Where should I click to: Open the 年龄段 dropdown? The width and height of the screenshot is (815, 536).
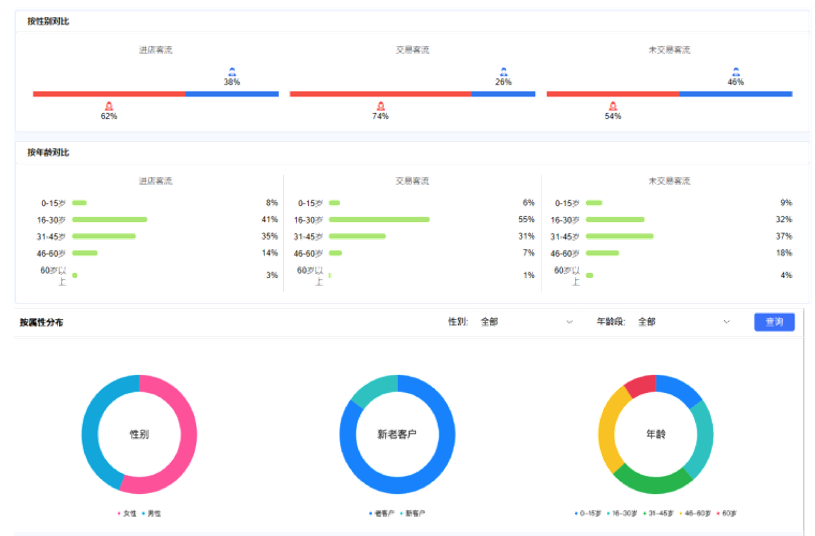pos(684,322)
